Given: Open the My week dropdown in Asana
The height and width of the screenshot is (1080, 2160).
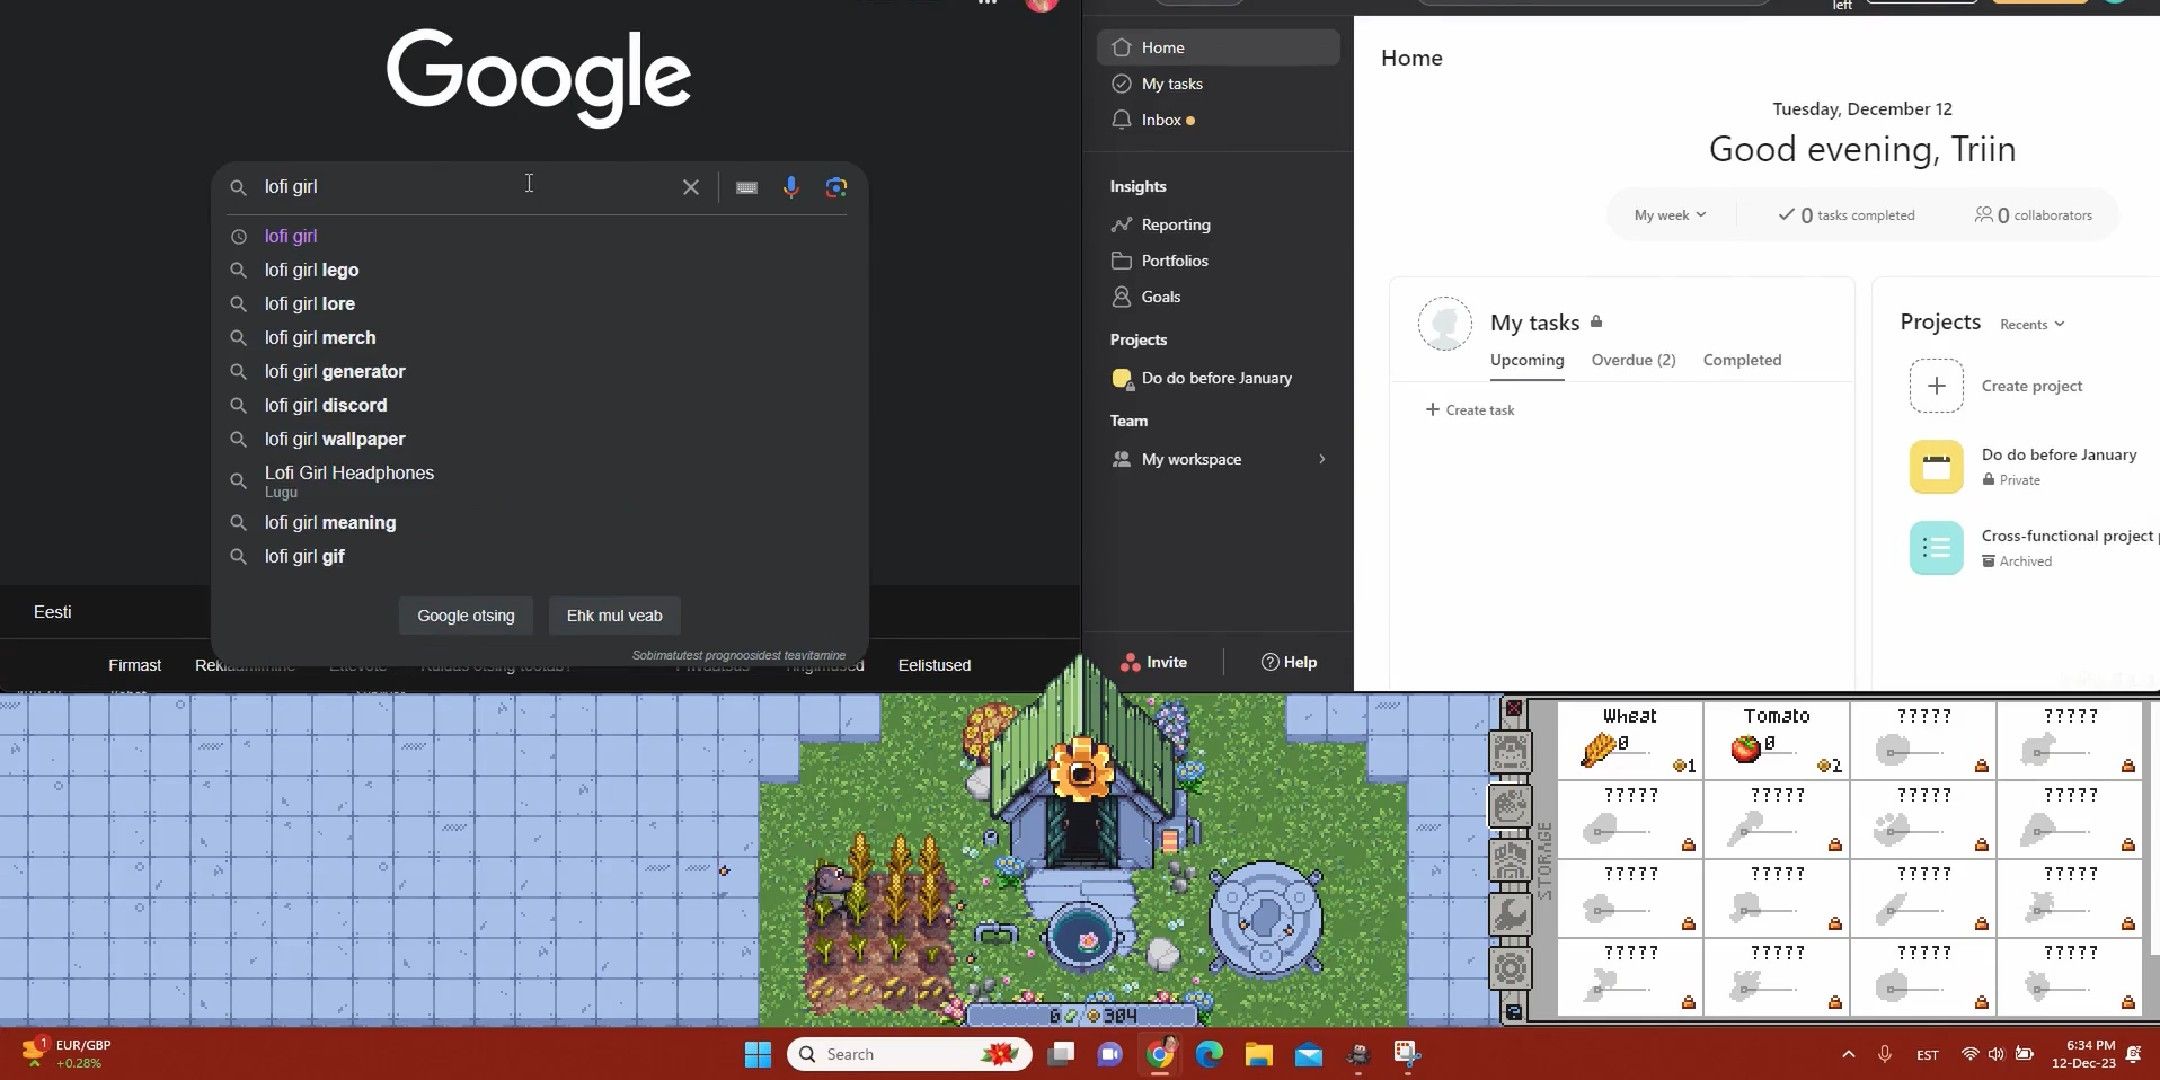Looking at the screenshot, I should pos(1670,215).
